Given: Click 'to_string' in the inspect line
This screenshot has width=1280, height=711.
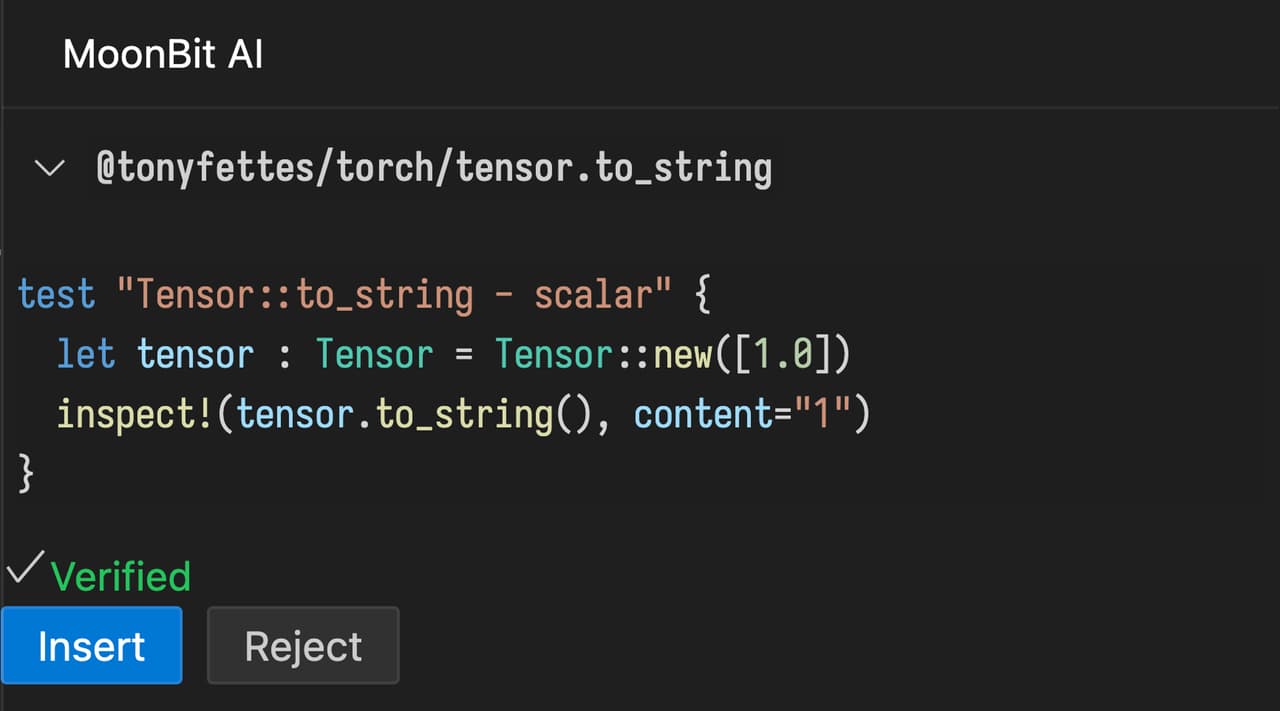Looking at the screenshot, I should click(464, 413).
